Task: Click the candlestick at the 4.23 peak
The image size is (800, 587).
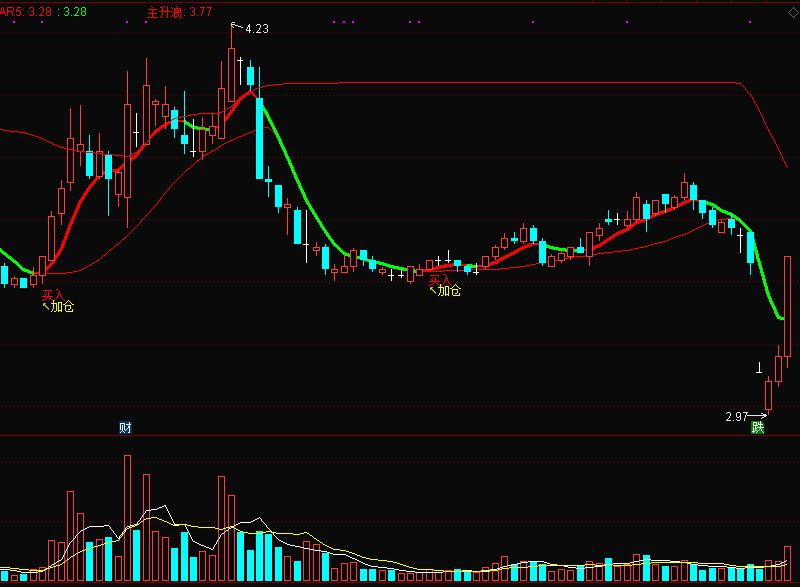Action: [232, 63]
